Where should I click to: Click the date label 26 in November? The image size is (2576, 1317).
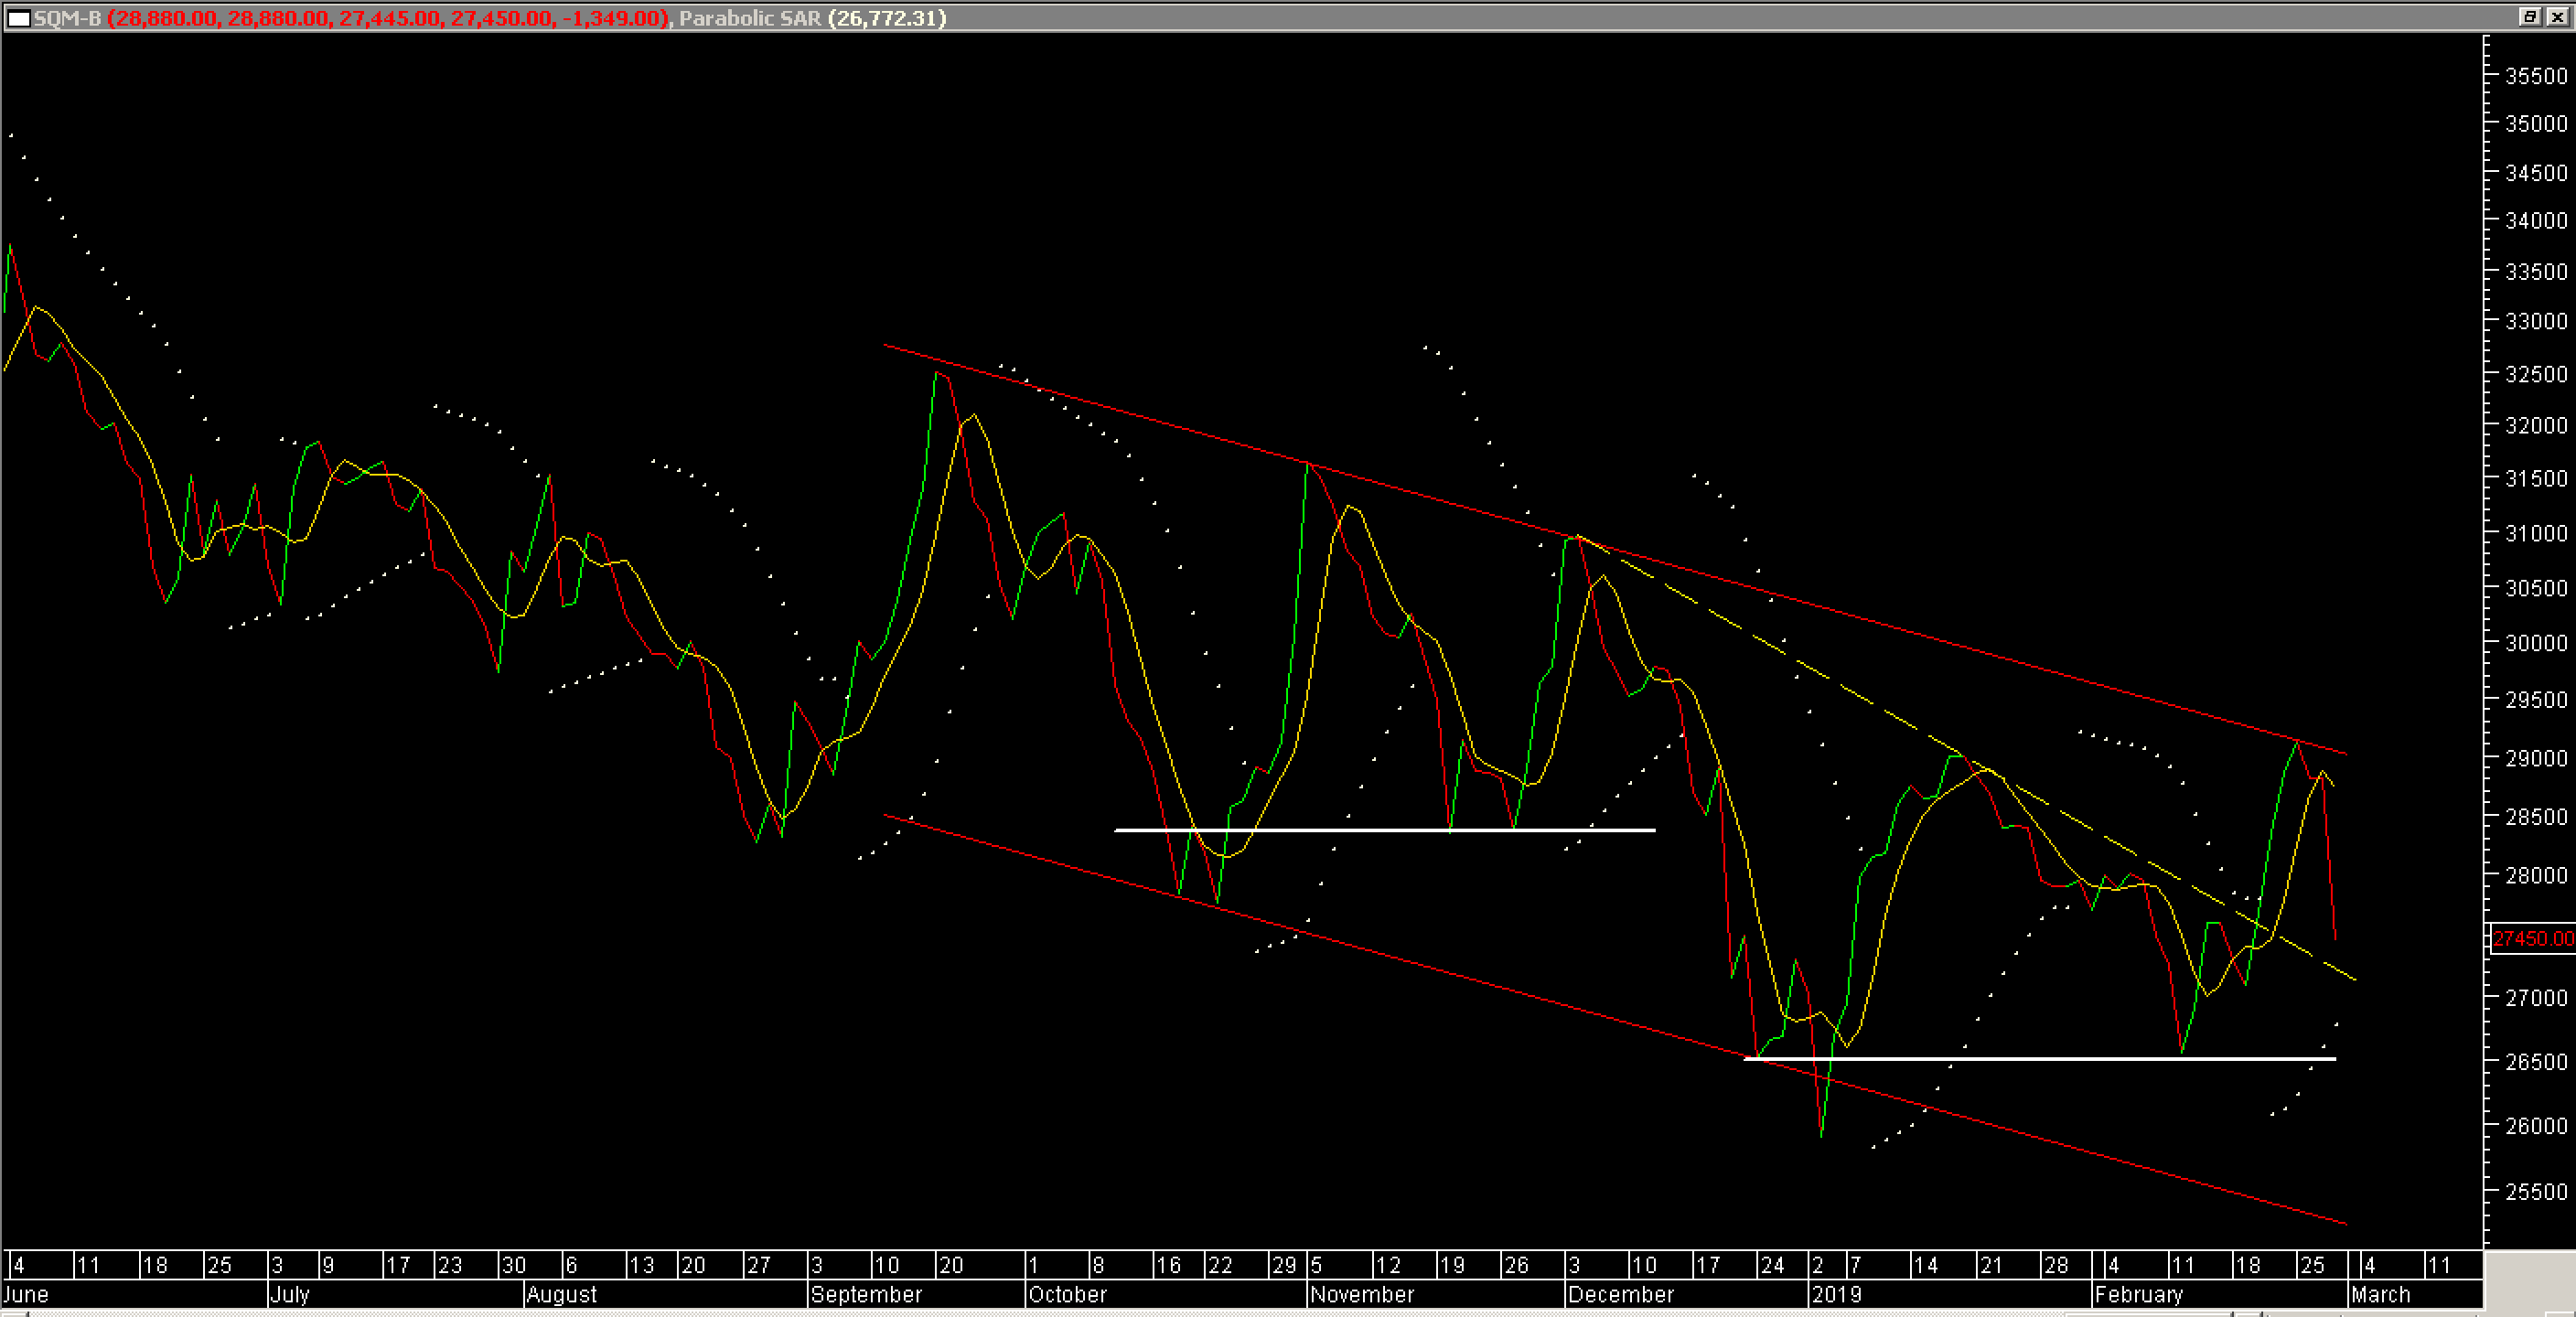[x=1516, y=1265]
